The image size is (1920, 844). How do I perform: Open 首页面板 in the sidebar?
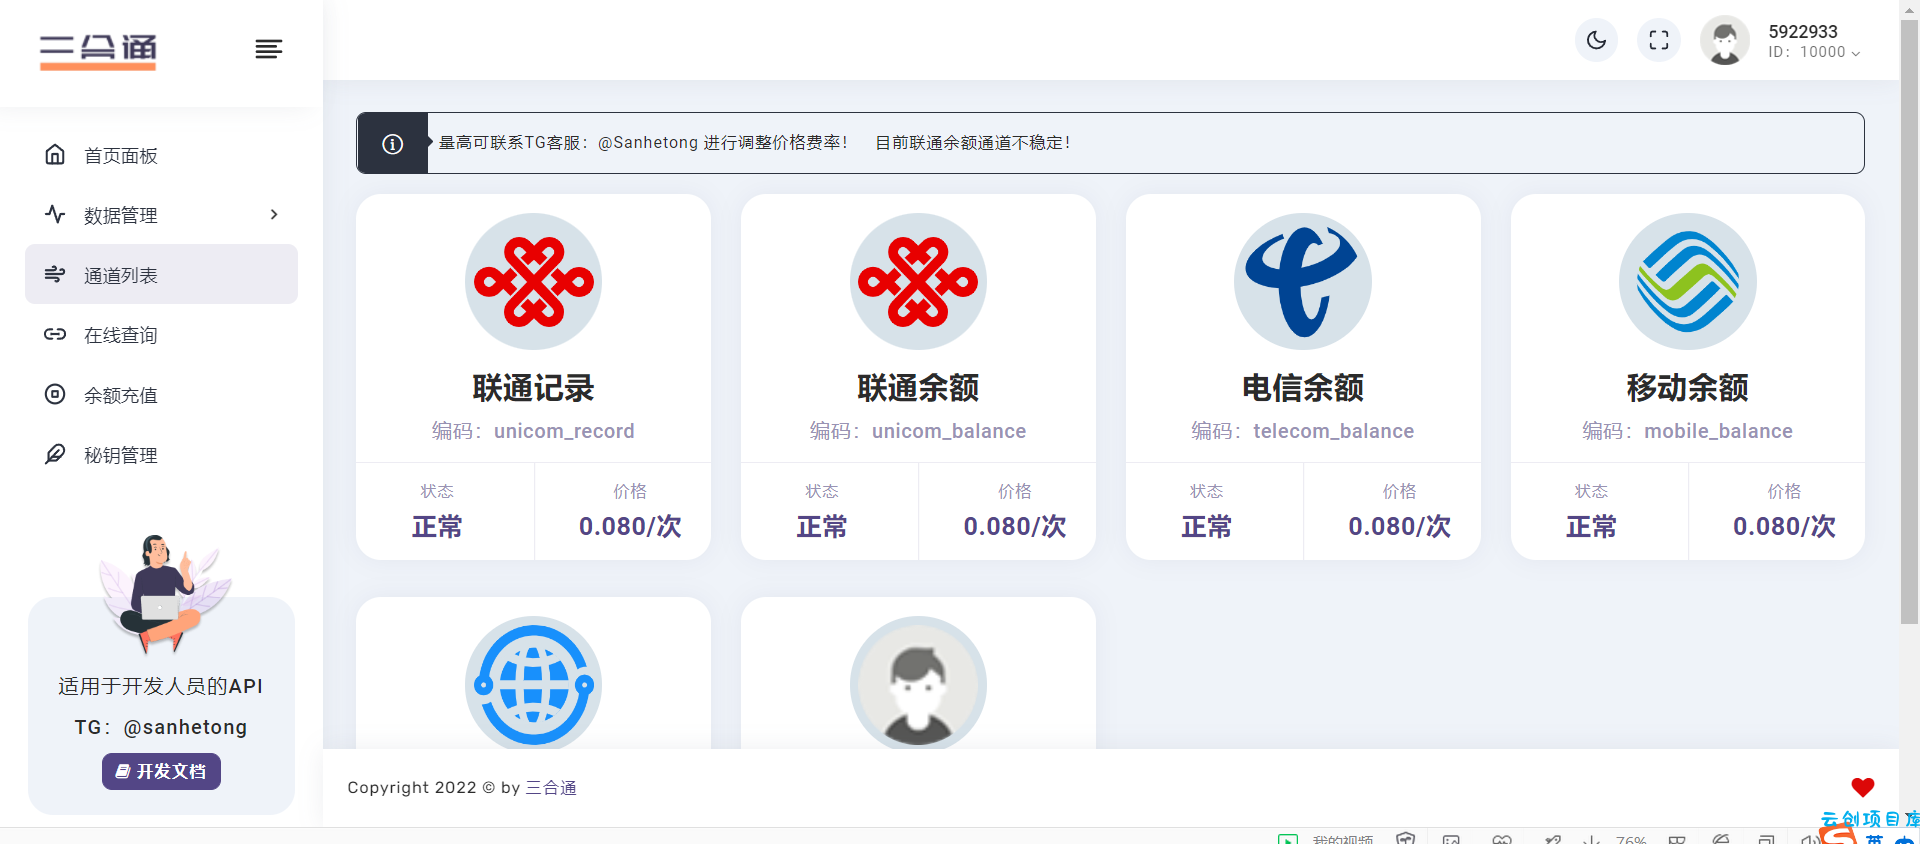coord(161,155)
